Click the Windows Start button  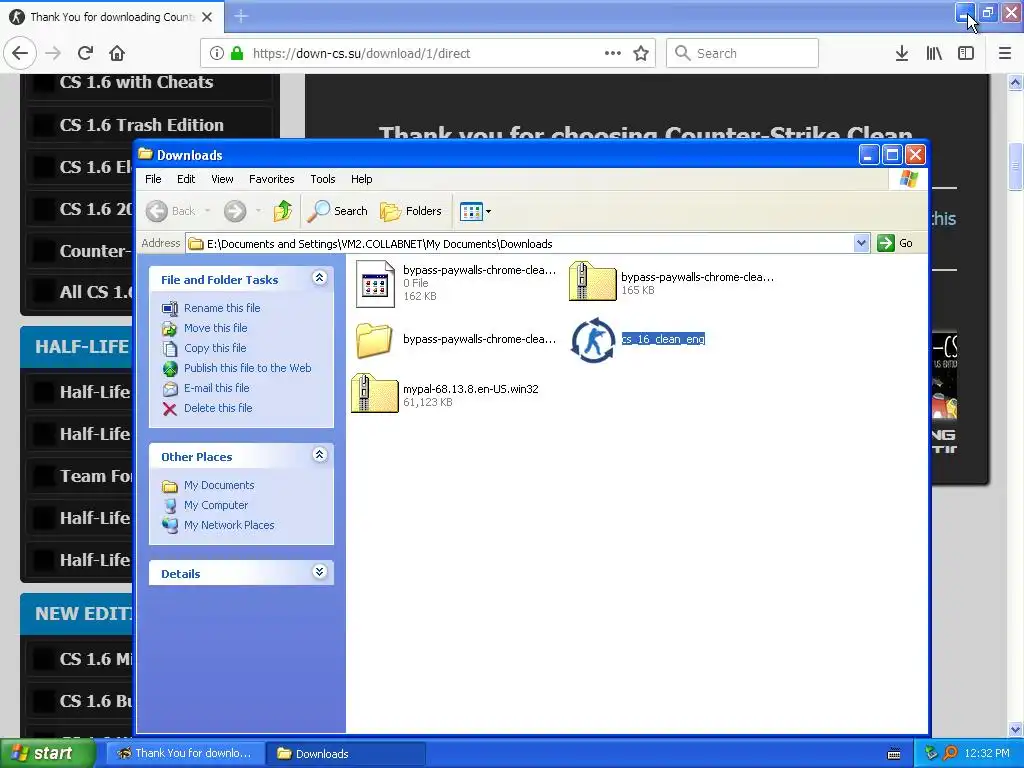(48, 754)
